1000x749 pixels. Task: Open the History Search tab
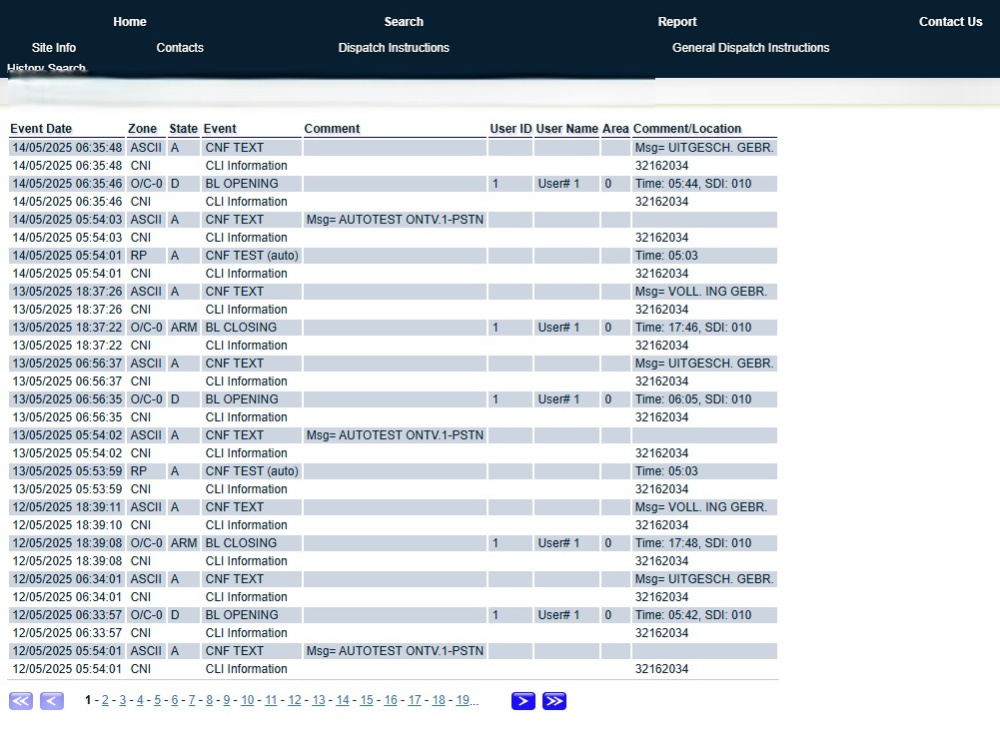(46, 68)
